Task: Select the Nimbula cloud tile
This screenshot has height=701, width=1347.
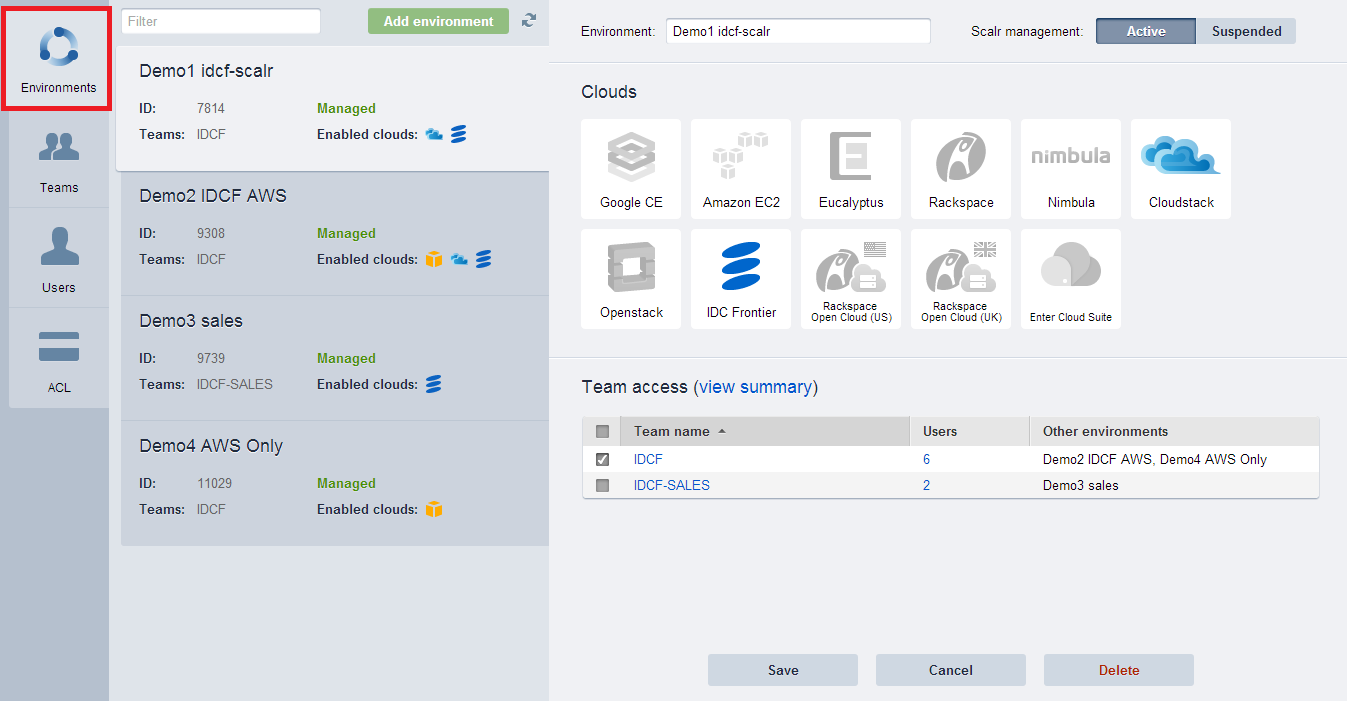Action: (x=1071, y=169)
